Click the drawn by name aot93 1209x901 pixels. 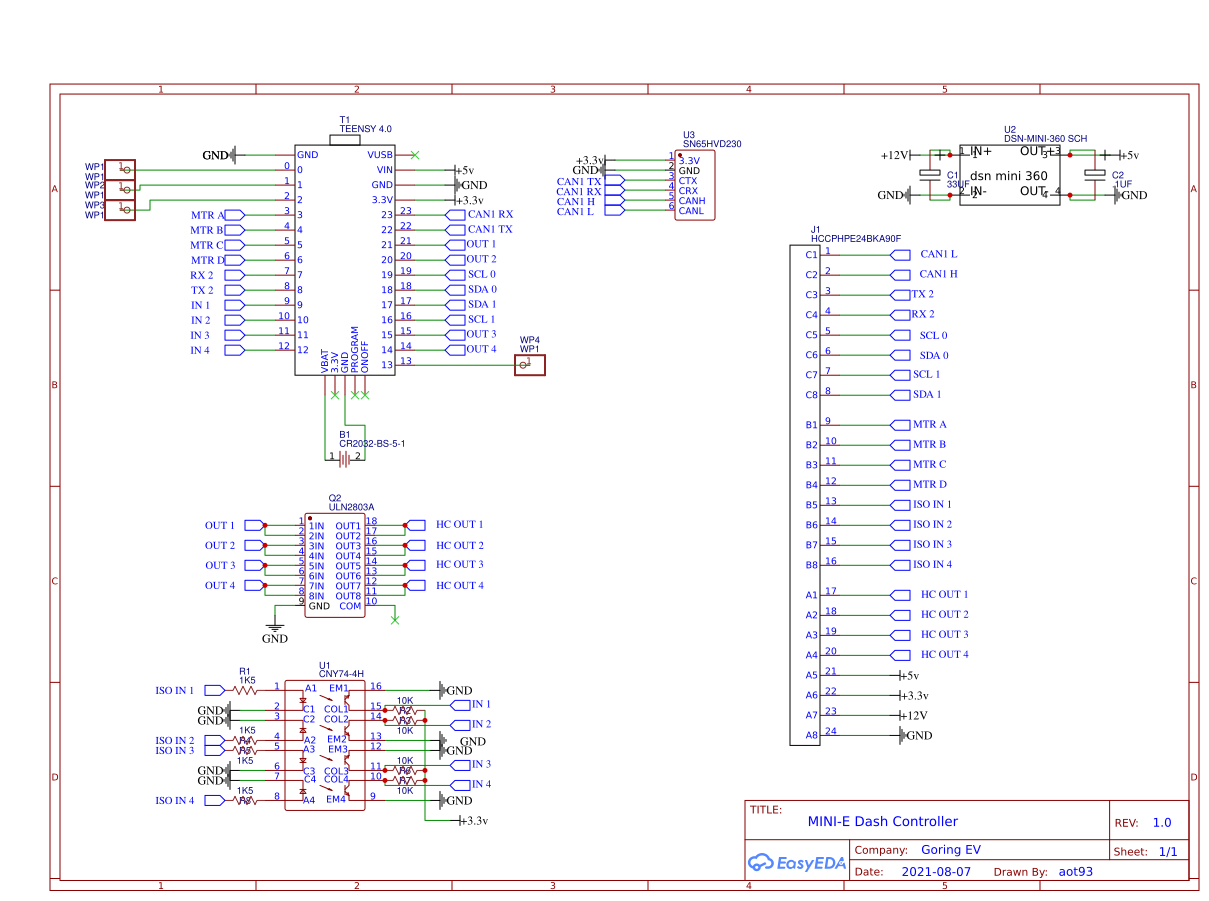pos(1075,872)
